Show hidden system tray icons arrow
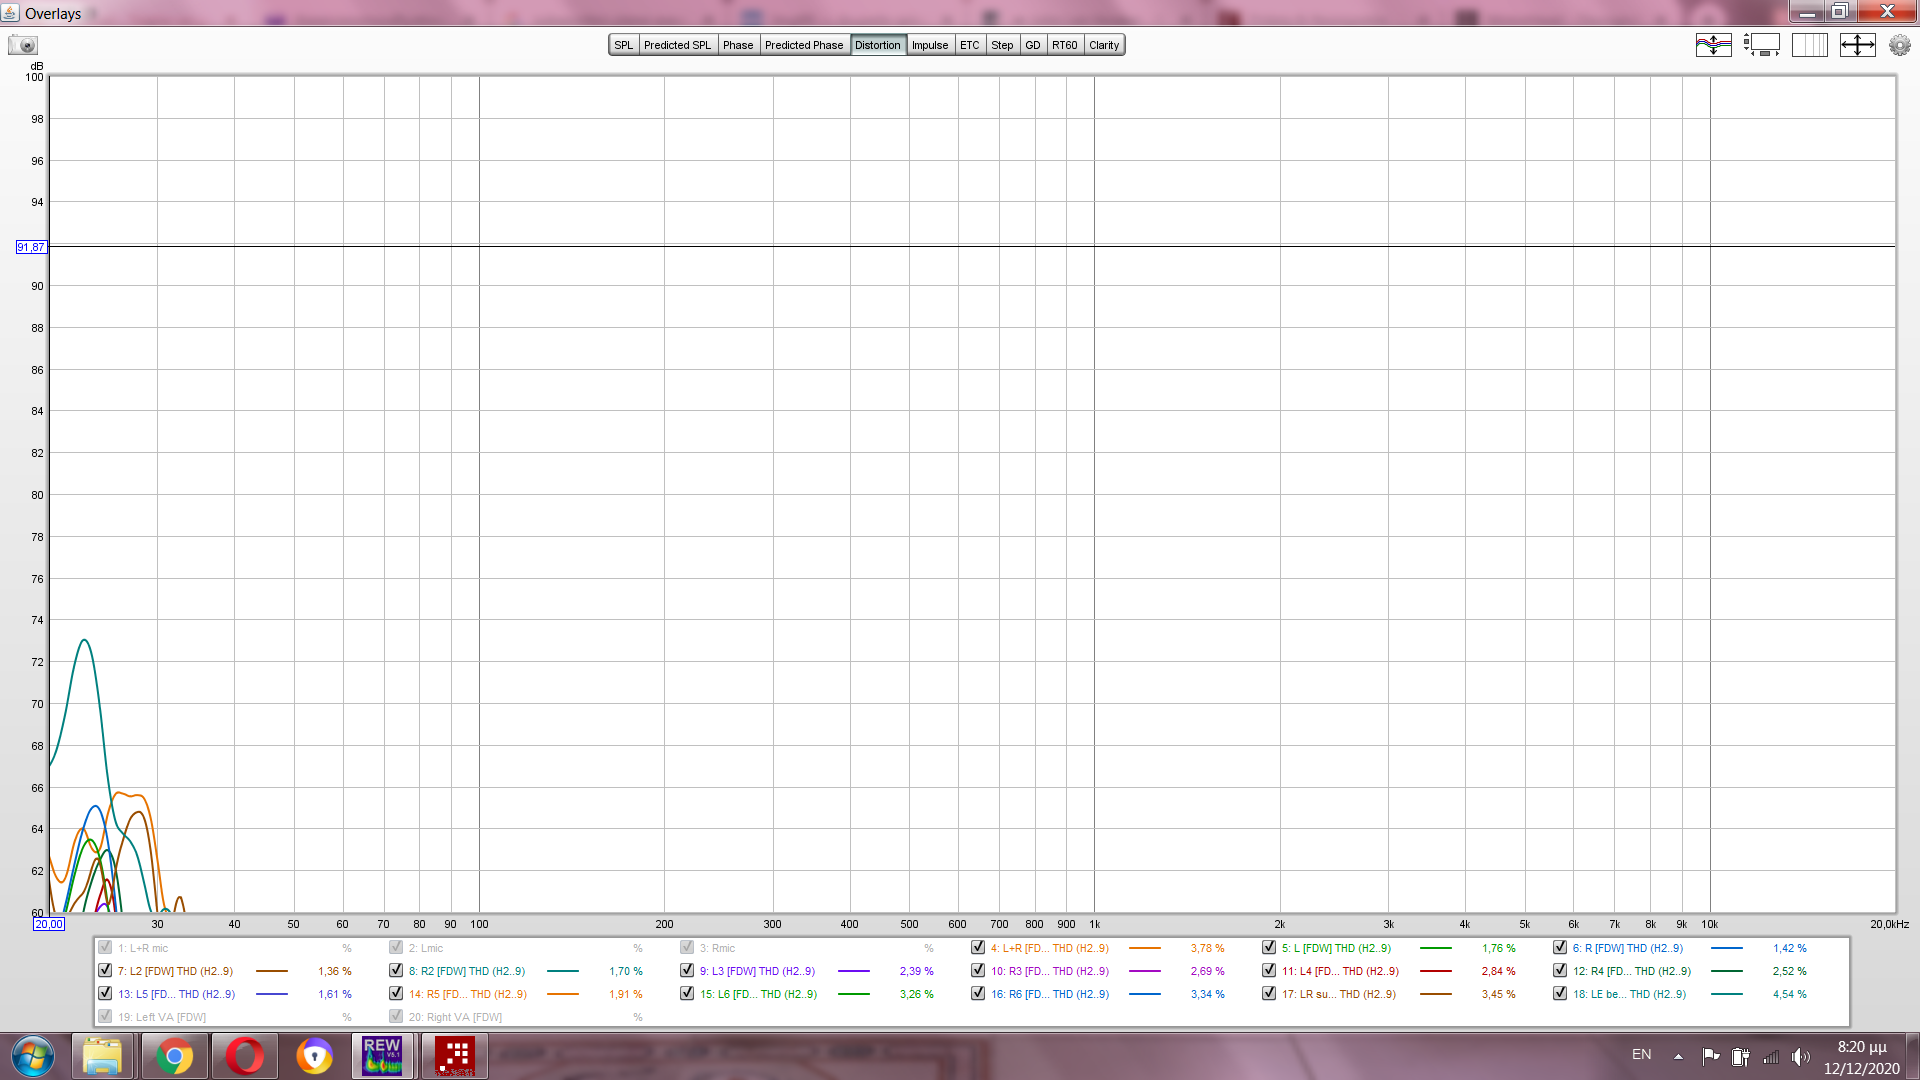This screenshot has width=1920, height=1080. (x=1678, y=1056)
